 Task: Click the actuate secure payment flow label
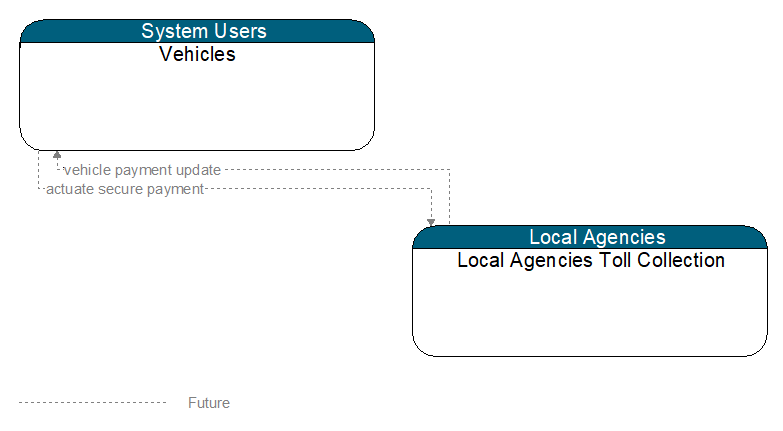125,189
